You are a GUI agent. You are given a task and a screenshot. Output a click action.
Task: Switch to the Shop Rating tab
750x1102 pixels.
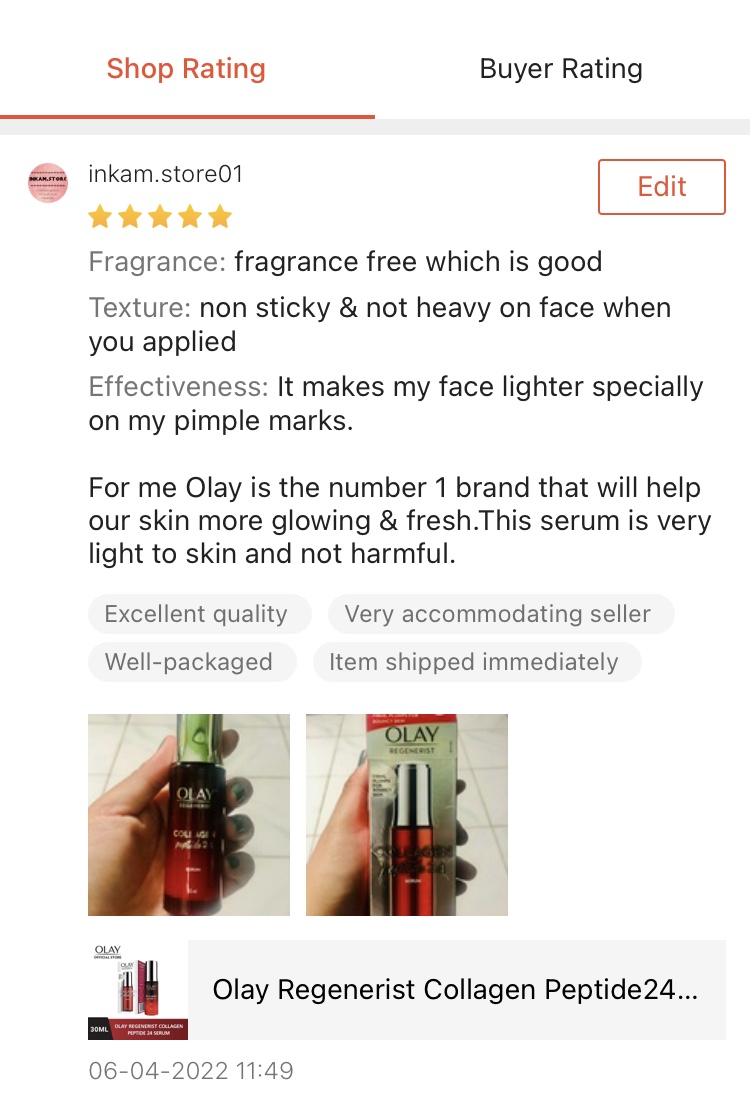coord(186,69)
